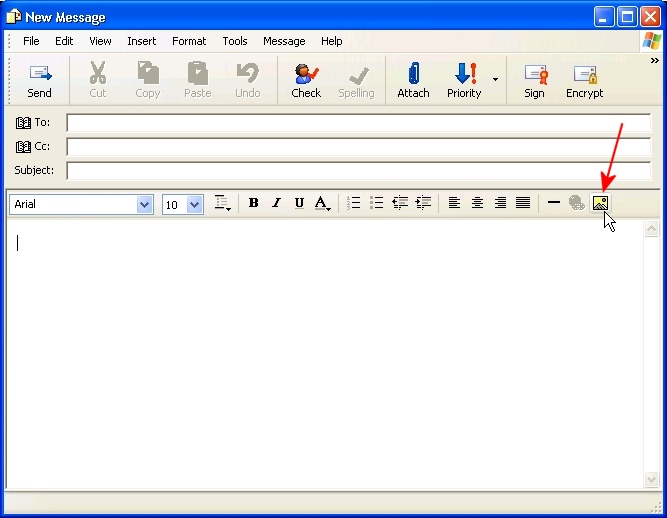Click the create hyperlink icon
667x518 pixels.
[x=577, y=203]
